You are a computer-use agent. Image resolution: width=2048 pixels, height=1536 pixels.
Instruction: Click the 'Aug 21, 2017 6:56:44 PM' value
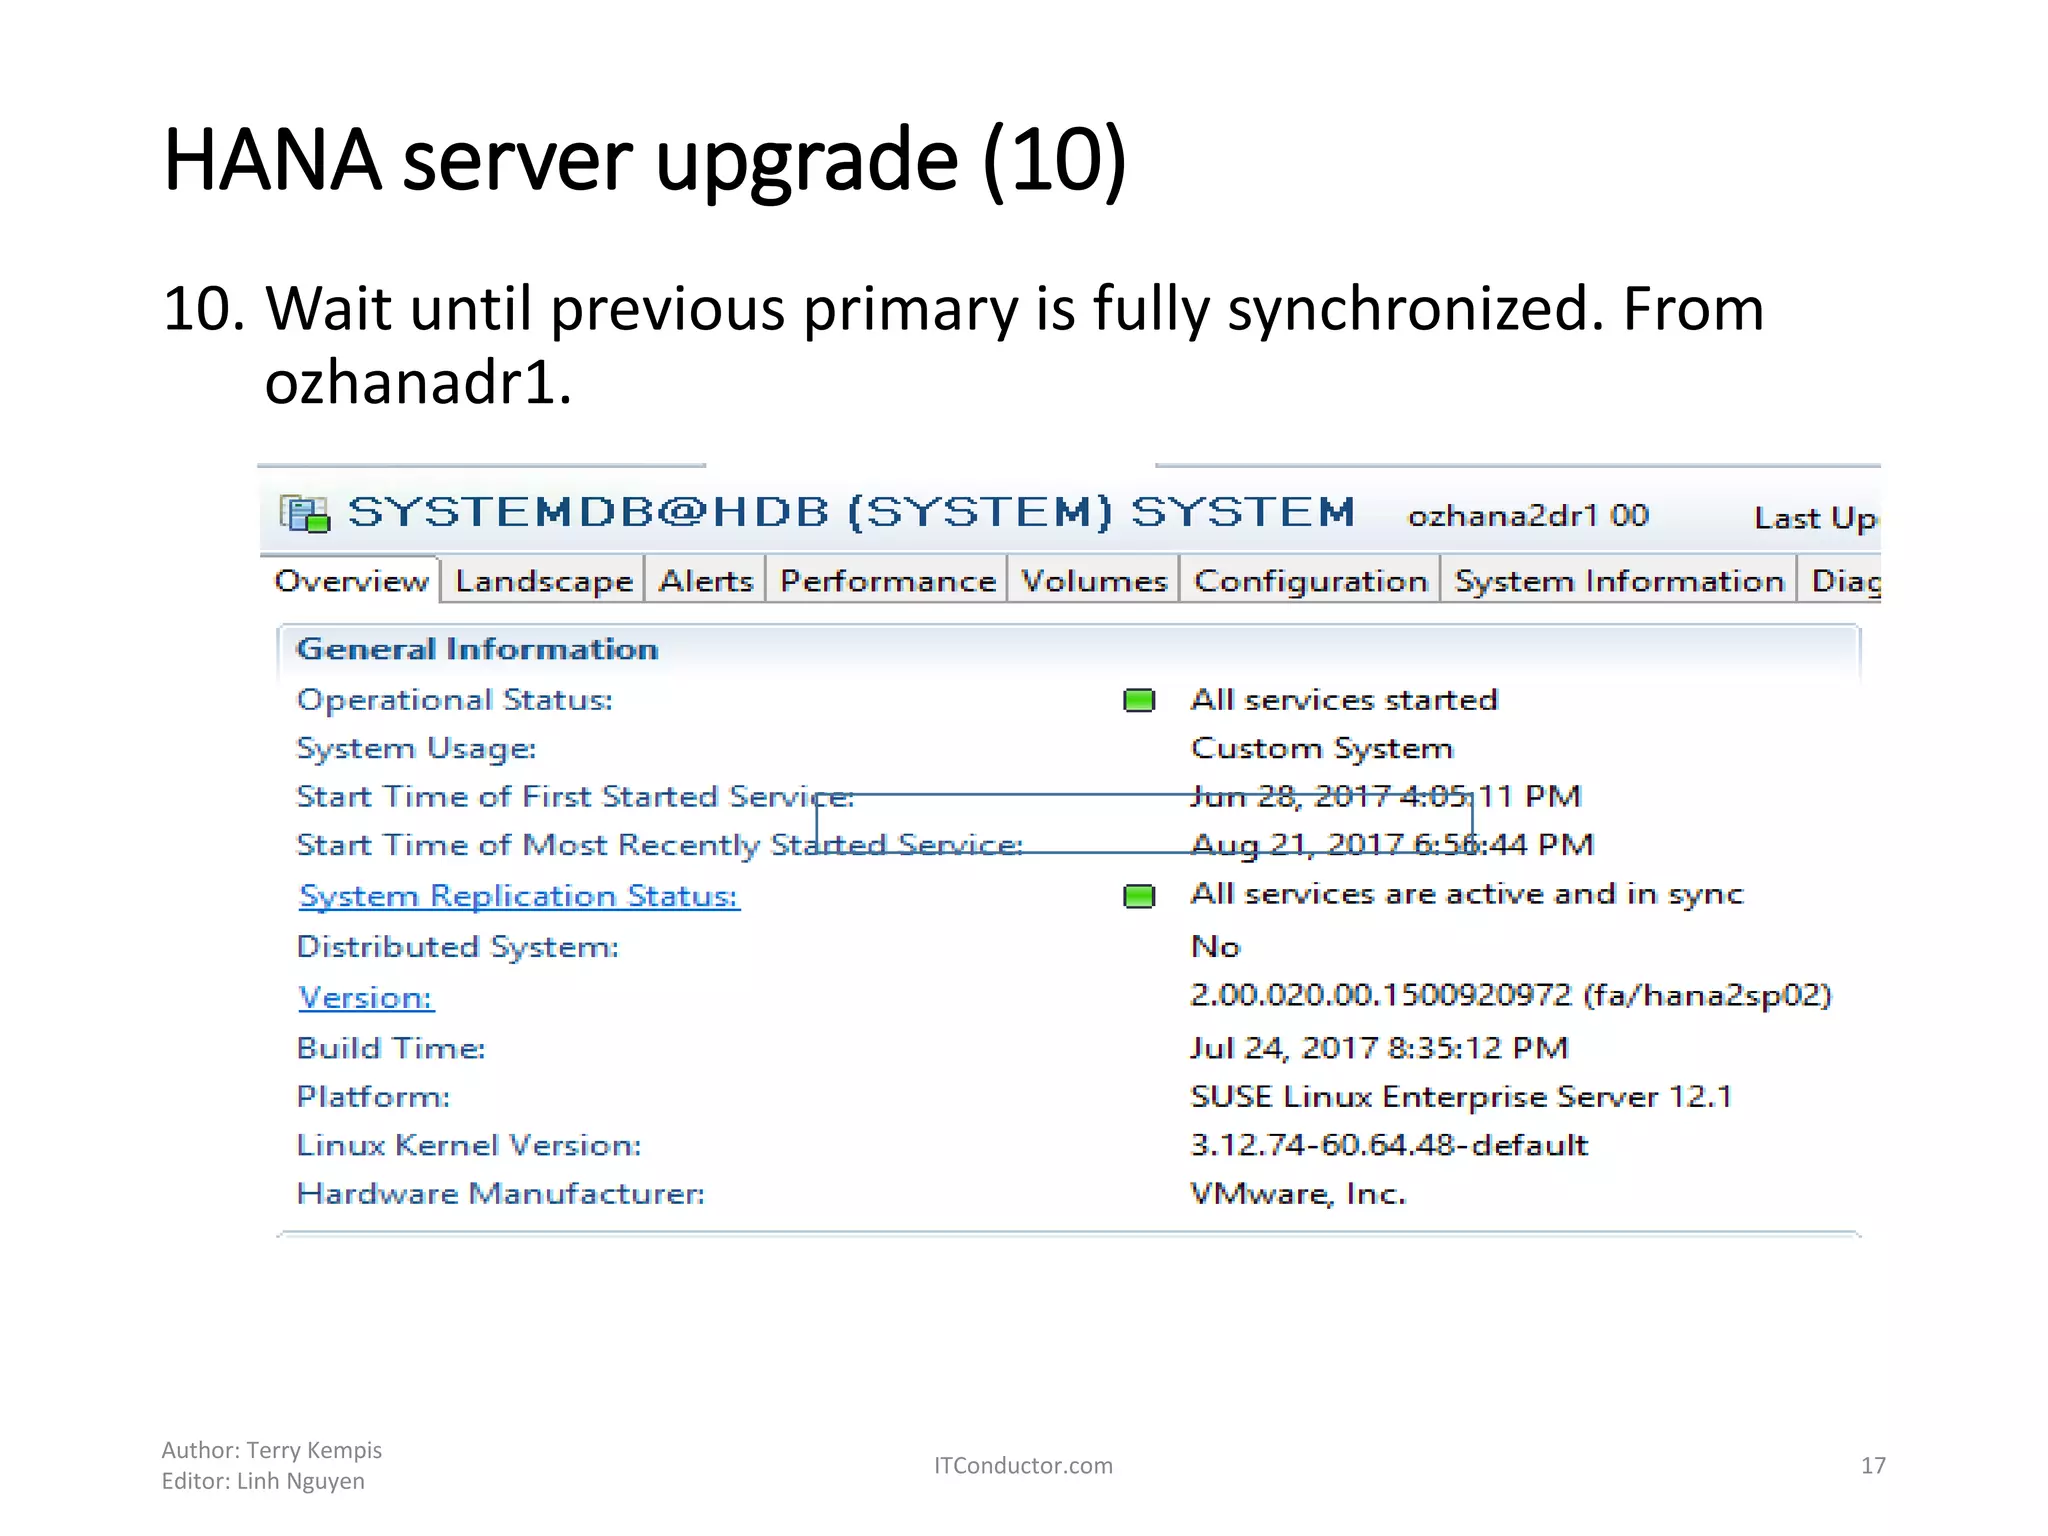pyautogui.click(x=1392, y=845)
